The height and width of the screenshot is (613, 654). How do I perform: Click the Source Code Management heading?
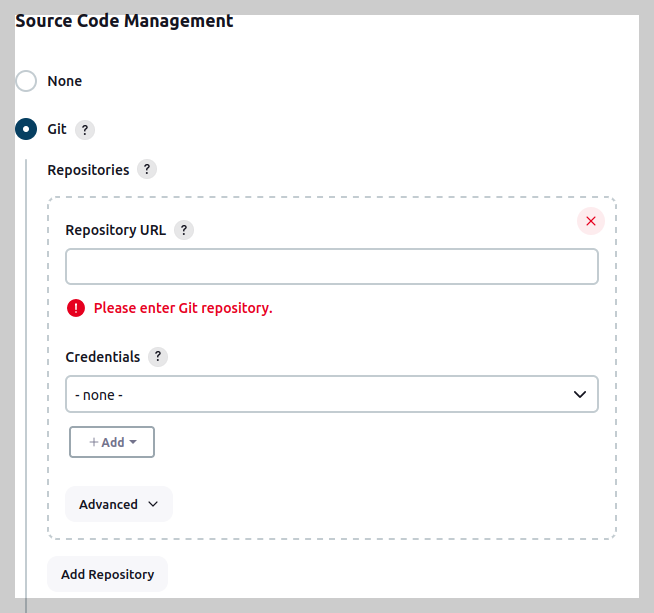(x=124, y=21)
